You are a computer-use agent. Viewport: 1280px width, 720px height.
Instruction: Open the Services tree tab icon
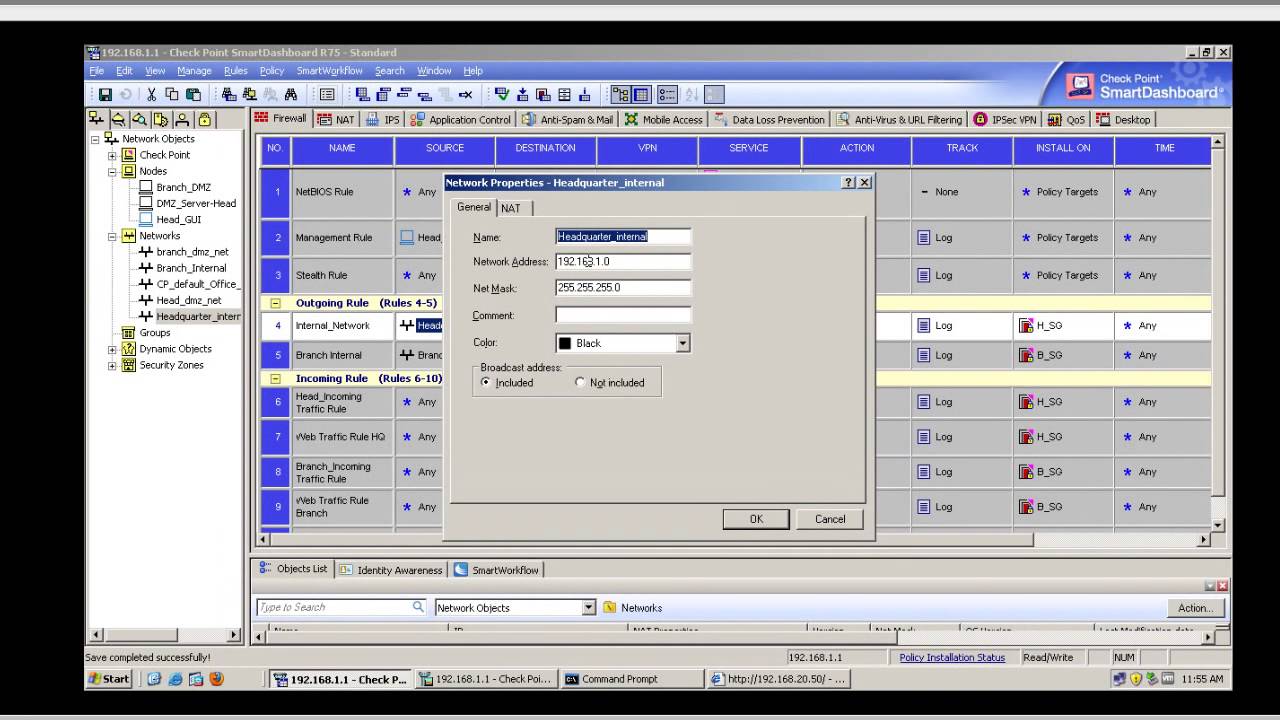pyautogui.click(x=118, y=119)
